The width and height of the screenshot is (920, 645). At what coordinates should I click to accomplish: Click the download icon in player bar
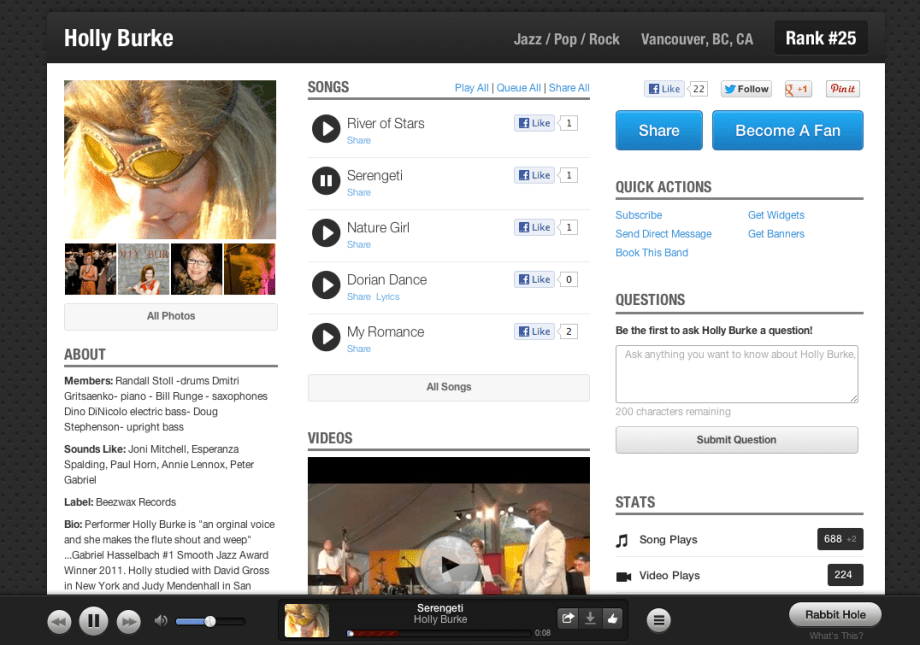point(590,619)
